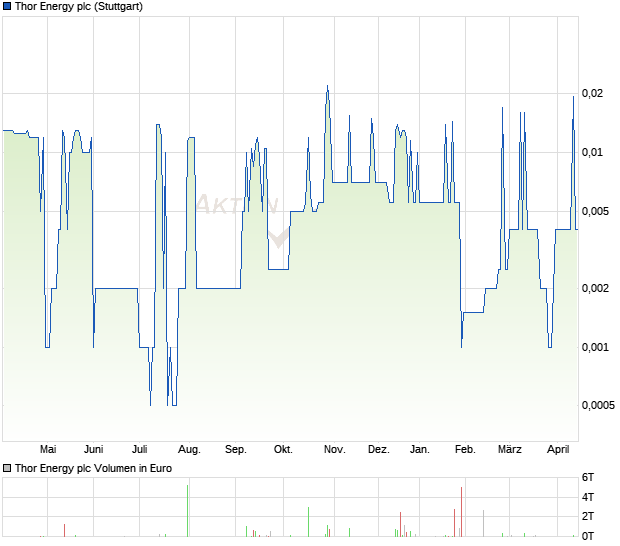Click the 'Thor Energy plc Volumen in Euro' label

(93, 469)
